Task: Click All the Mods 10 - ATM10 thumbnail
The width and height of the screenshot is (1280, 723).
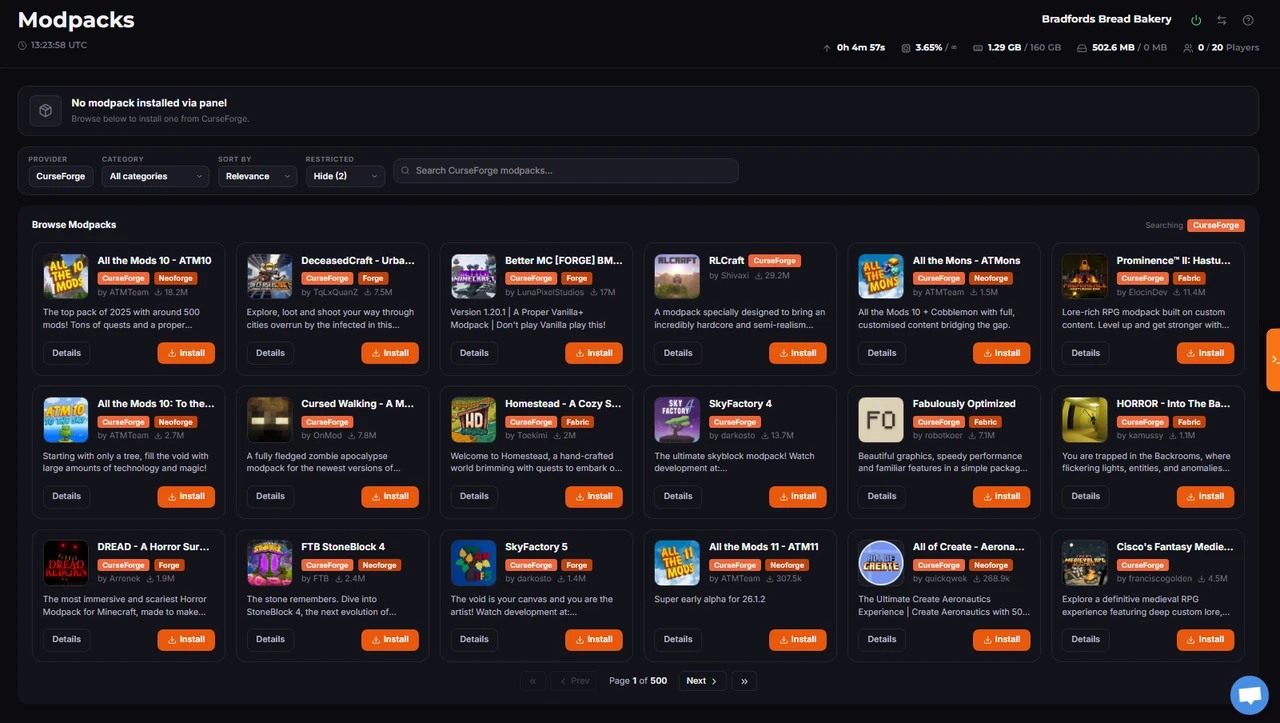Action: click(66, 276)
